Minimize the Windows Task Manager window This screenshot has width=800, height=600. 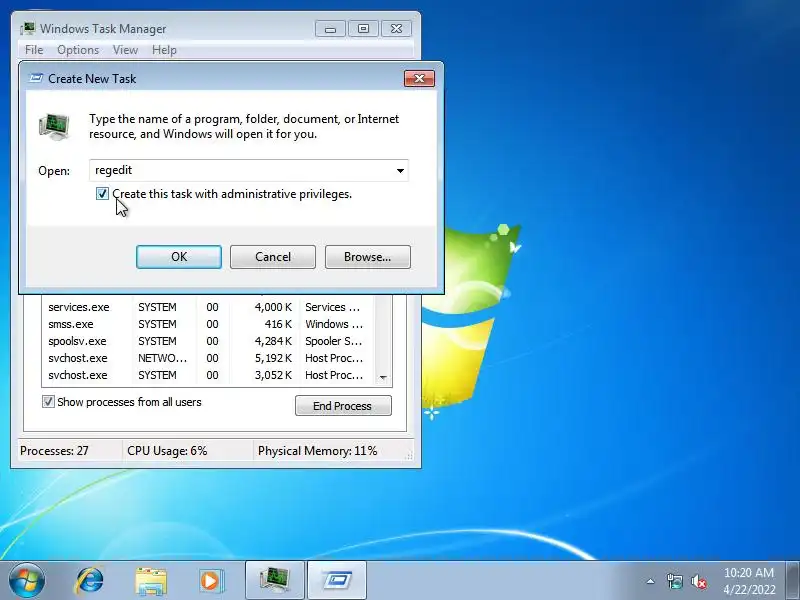(x=330, y=29)
